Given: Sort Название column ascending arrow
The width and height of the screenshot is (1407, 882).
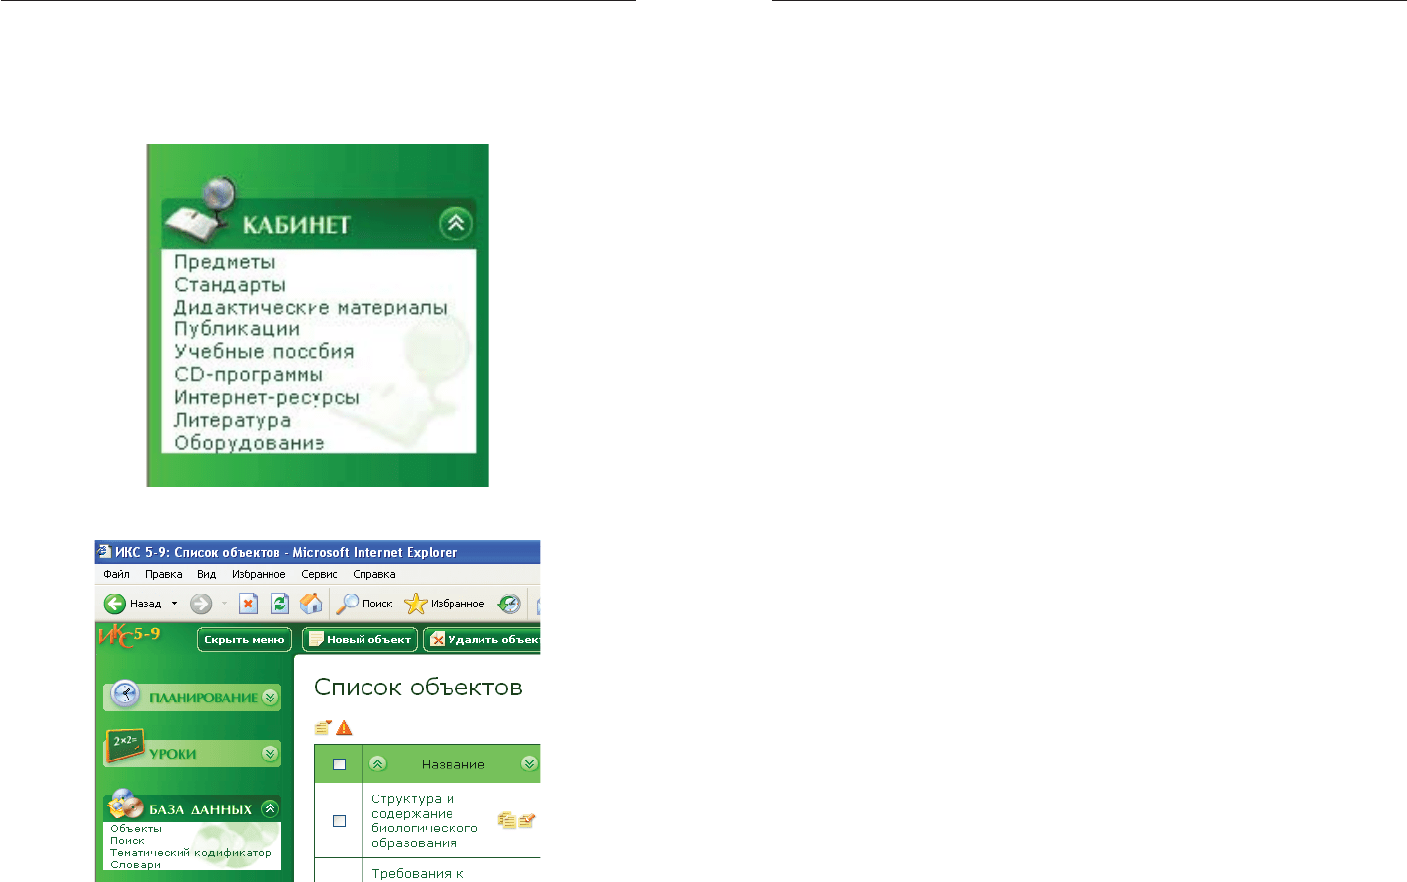Looking at the screenshot, I should point(377,764).
